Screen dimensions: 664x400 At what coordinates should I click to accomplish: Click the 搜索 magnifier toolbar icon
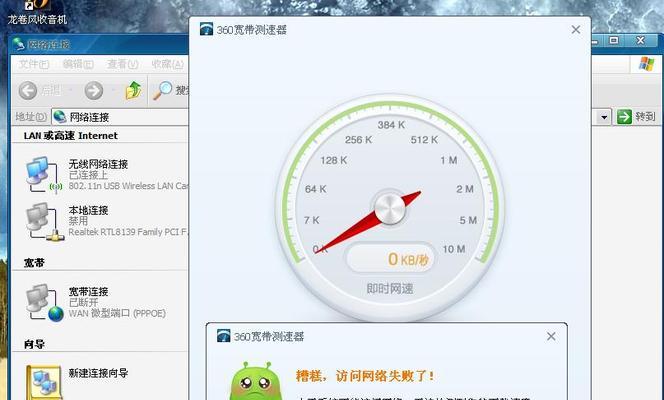163,90
